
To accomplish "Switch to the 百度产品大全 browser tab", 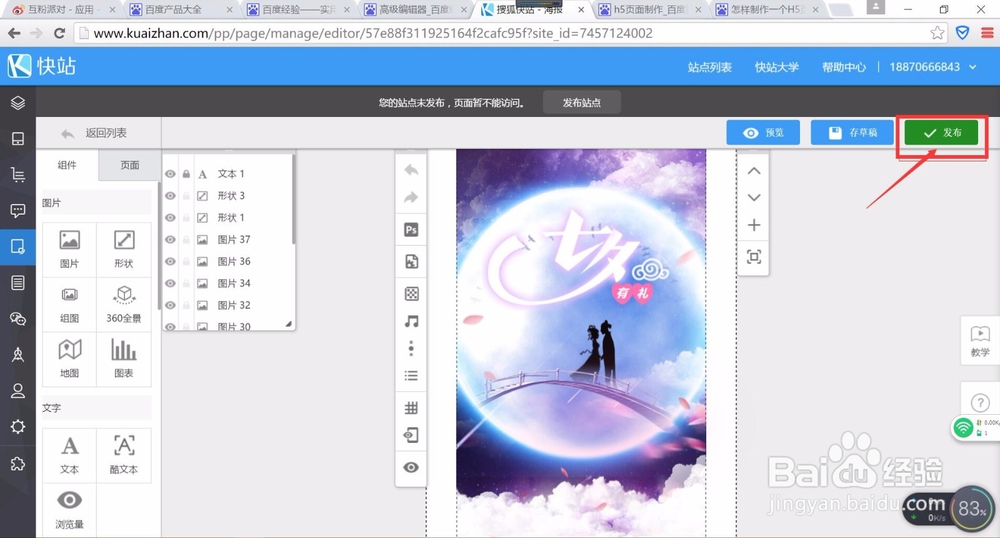I will tap(182, 10).
